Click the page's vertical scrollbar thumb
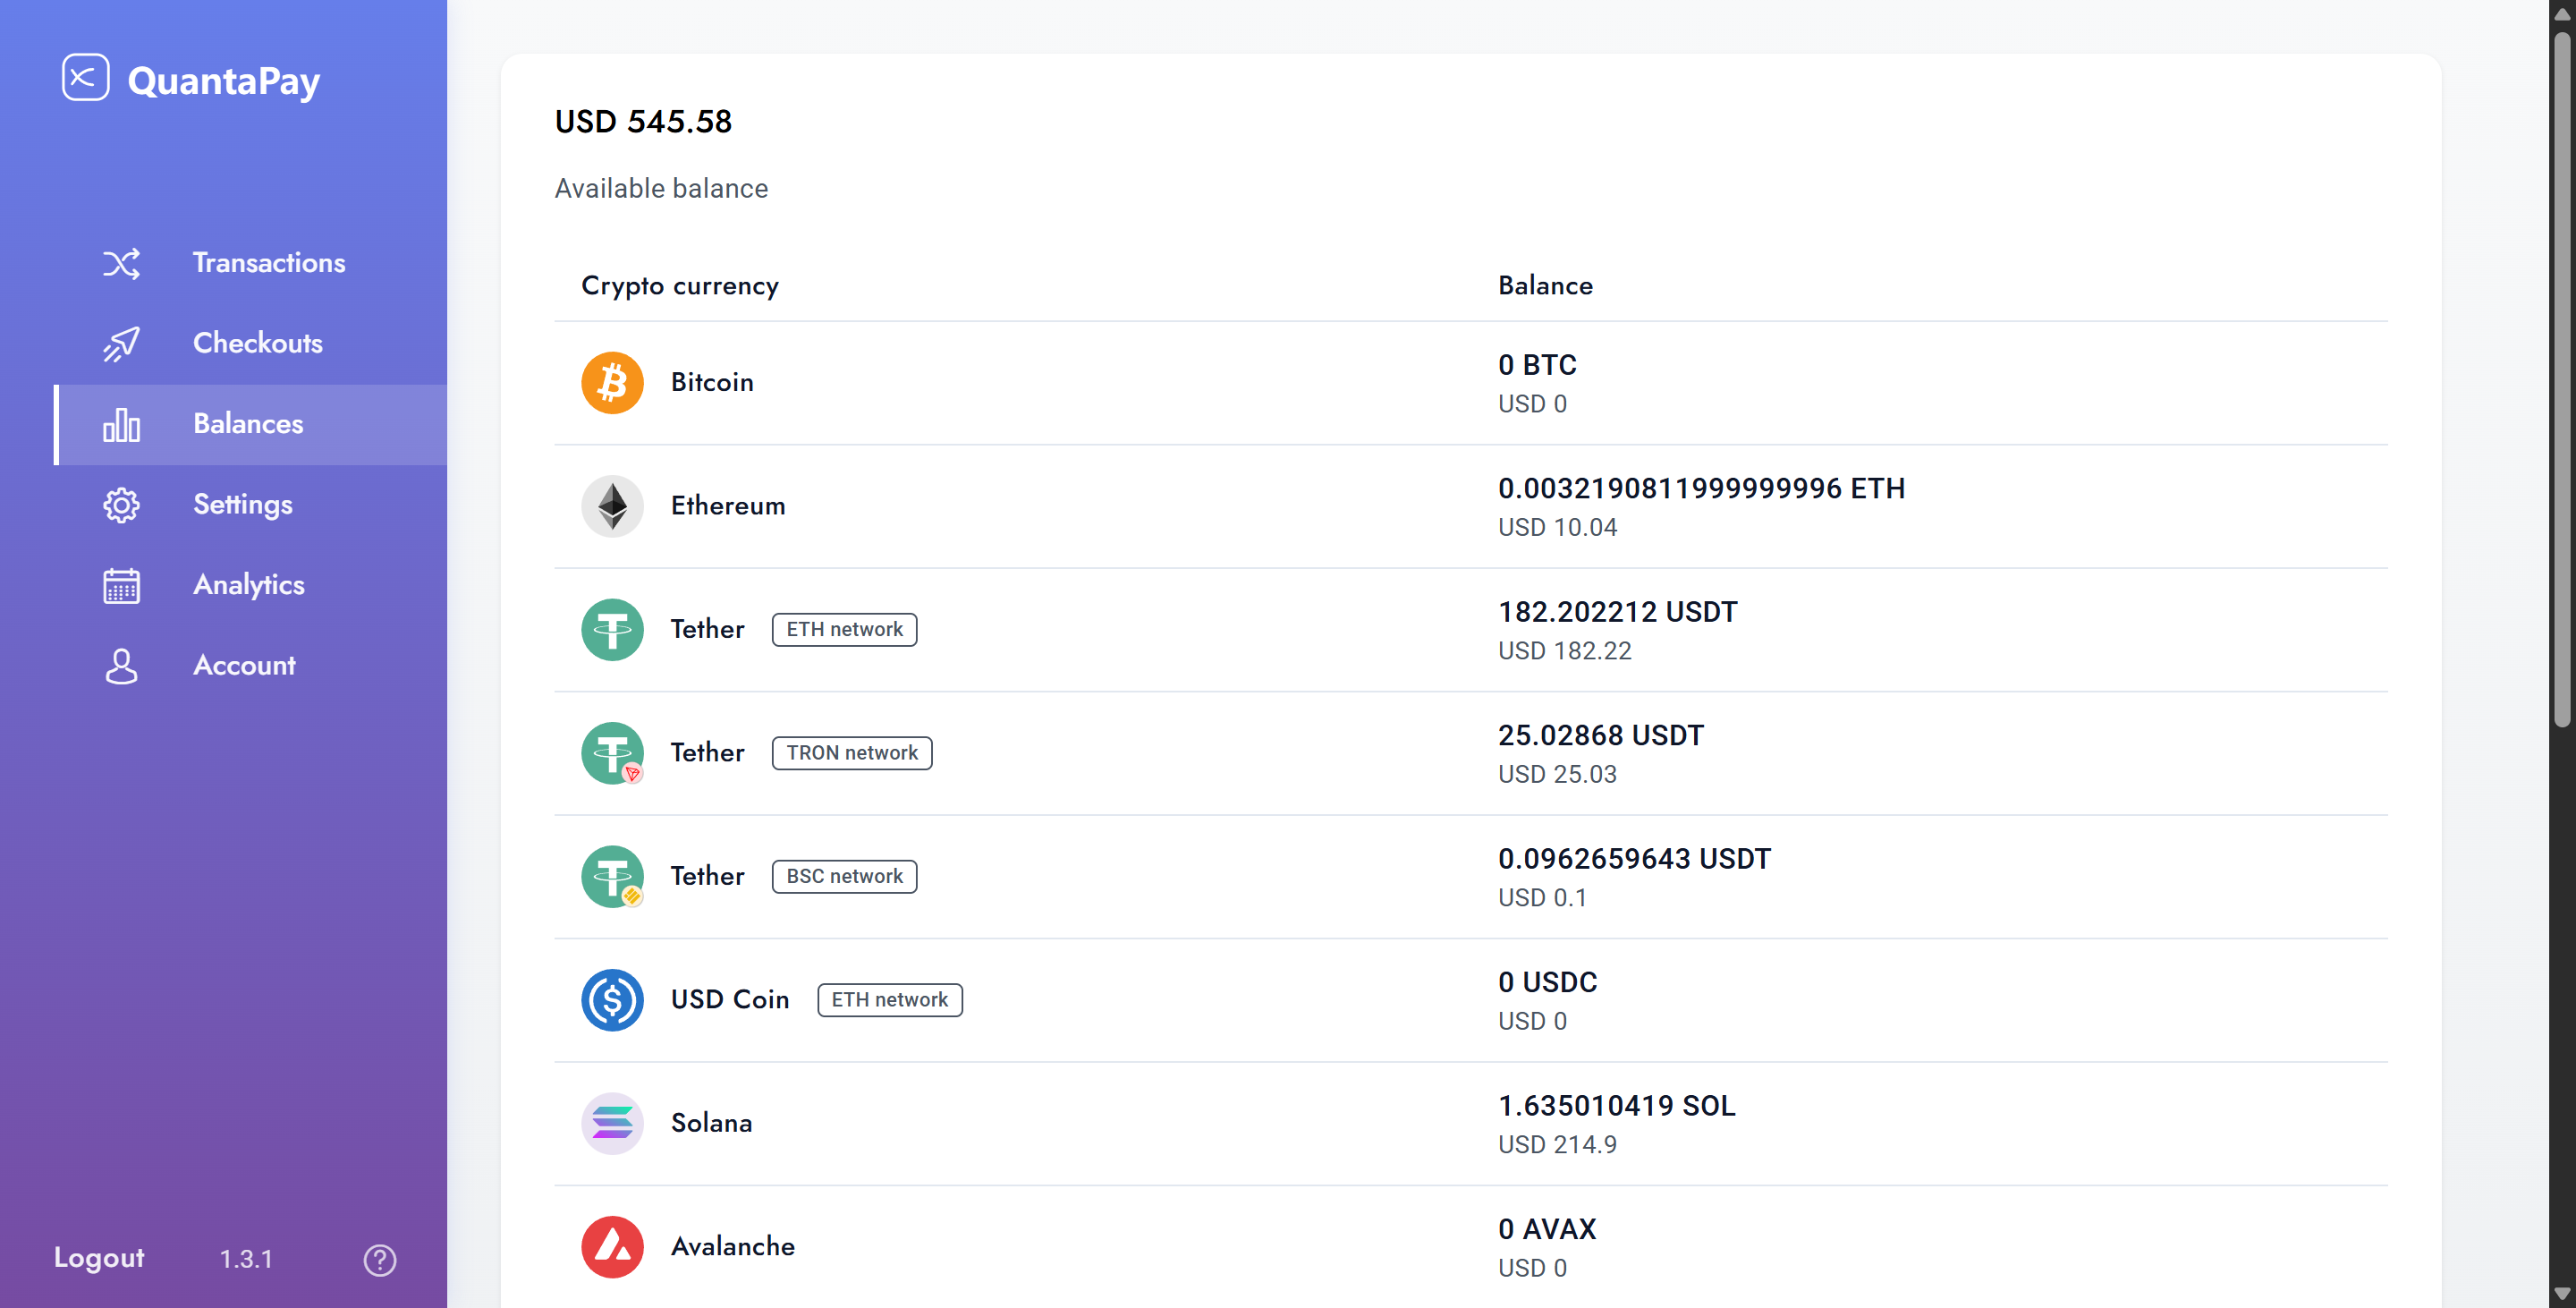Viewport: 2576px width, 1308px height. click(x=2562, y=380)
